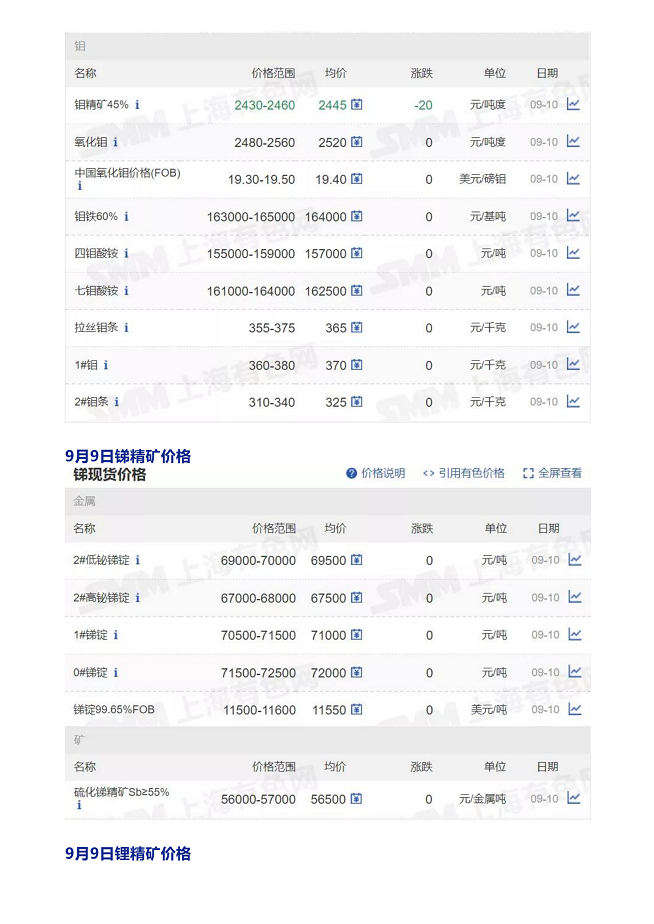Click the 9月9日锑精矿价格 heading
The image size is (654, 924).
click(127, 456)
